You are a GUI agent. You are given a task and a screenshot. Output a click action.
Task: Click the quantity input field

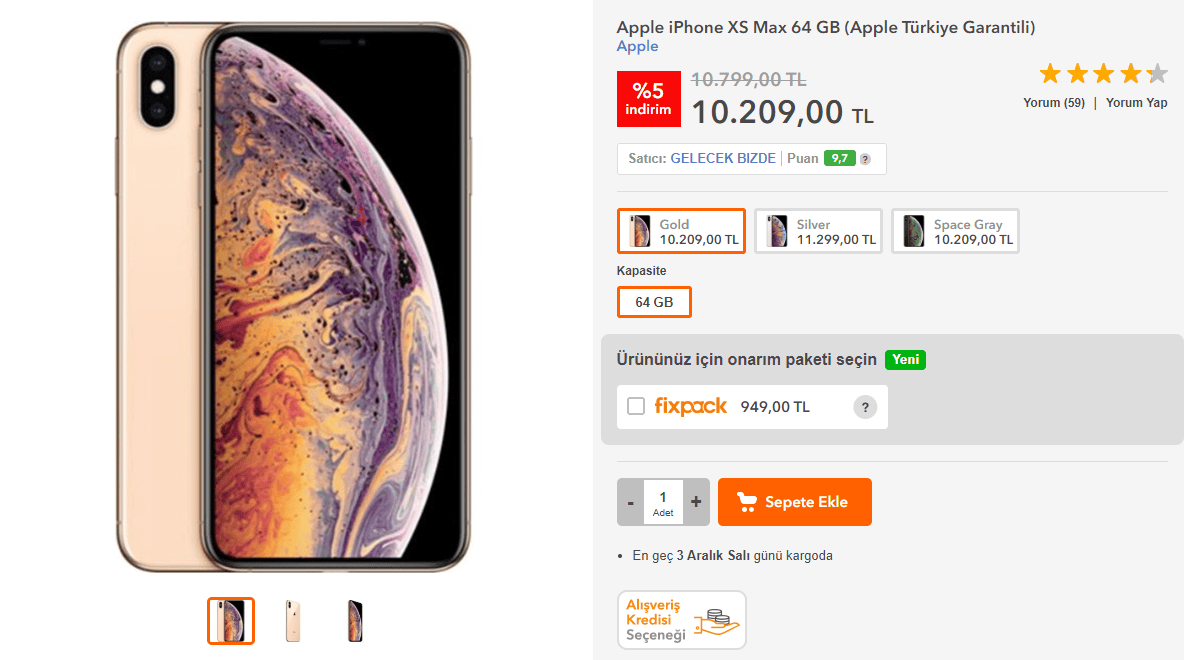[663, 498]
